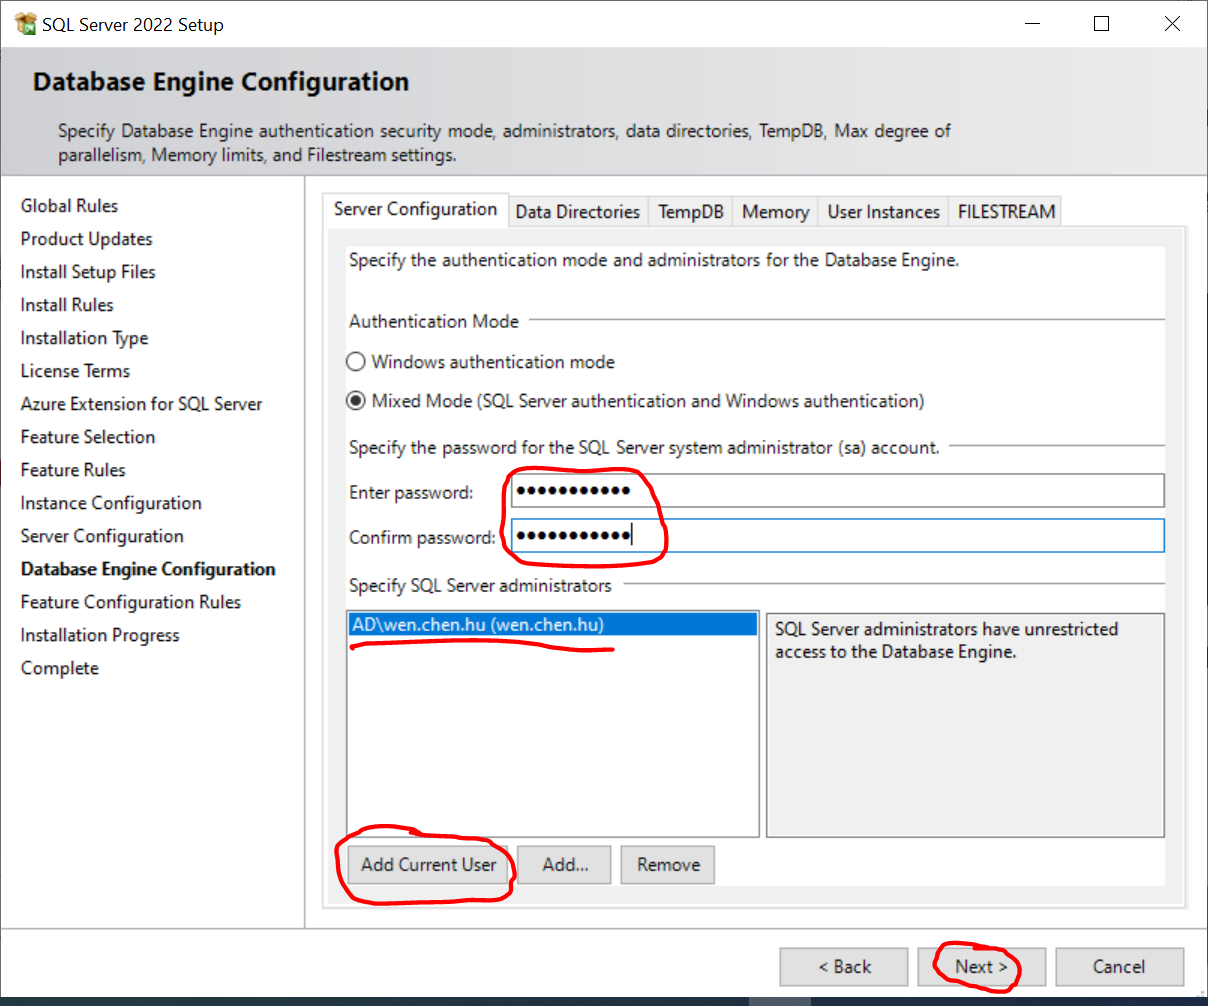Click Install Setup Files step
1208x1006 pixels.
88,272
